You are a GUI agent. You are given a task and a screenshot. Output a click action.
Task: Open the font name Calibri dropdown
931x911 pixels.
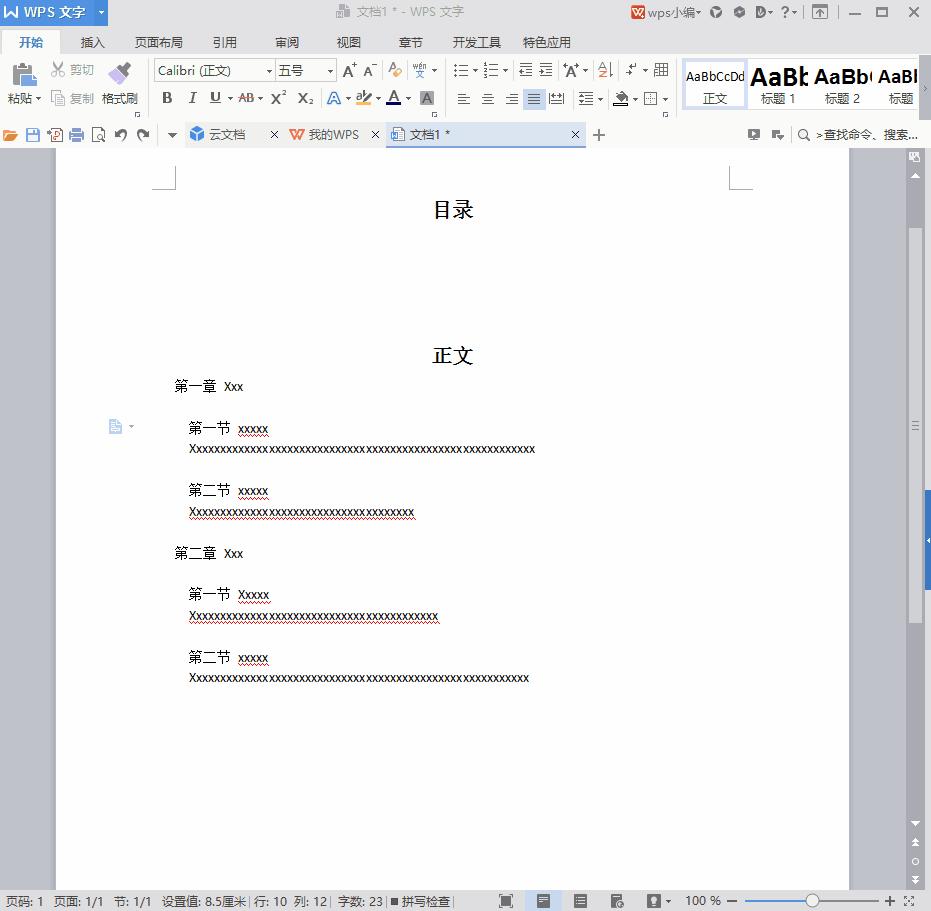[x=268, y=70]
